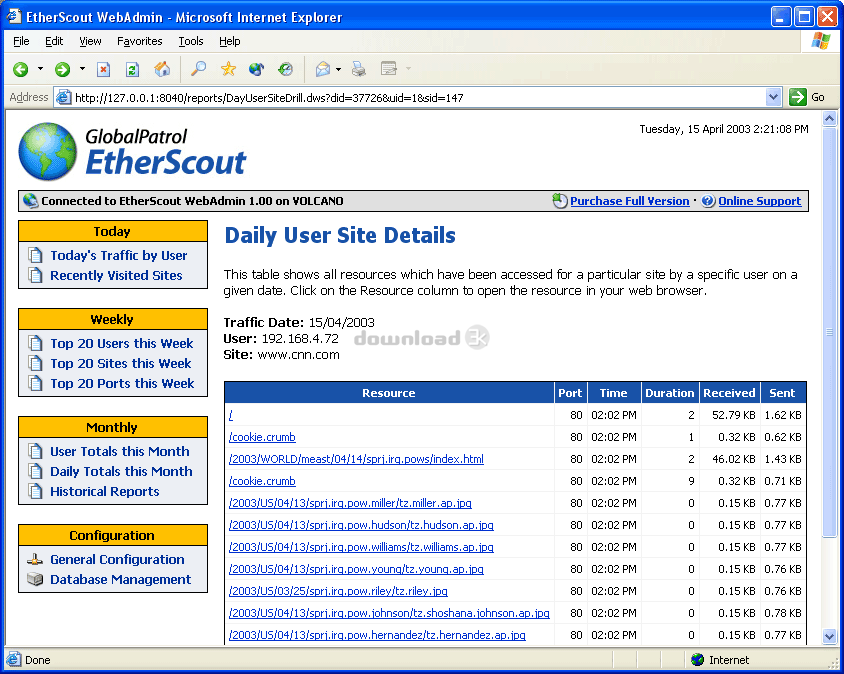Open the File menu
Screen dimensions: 844x674
21,41
